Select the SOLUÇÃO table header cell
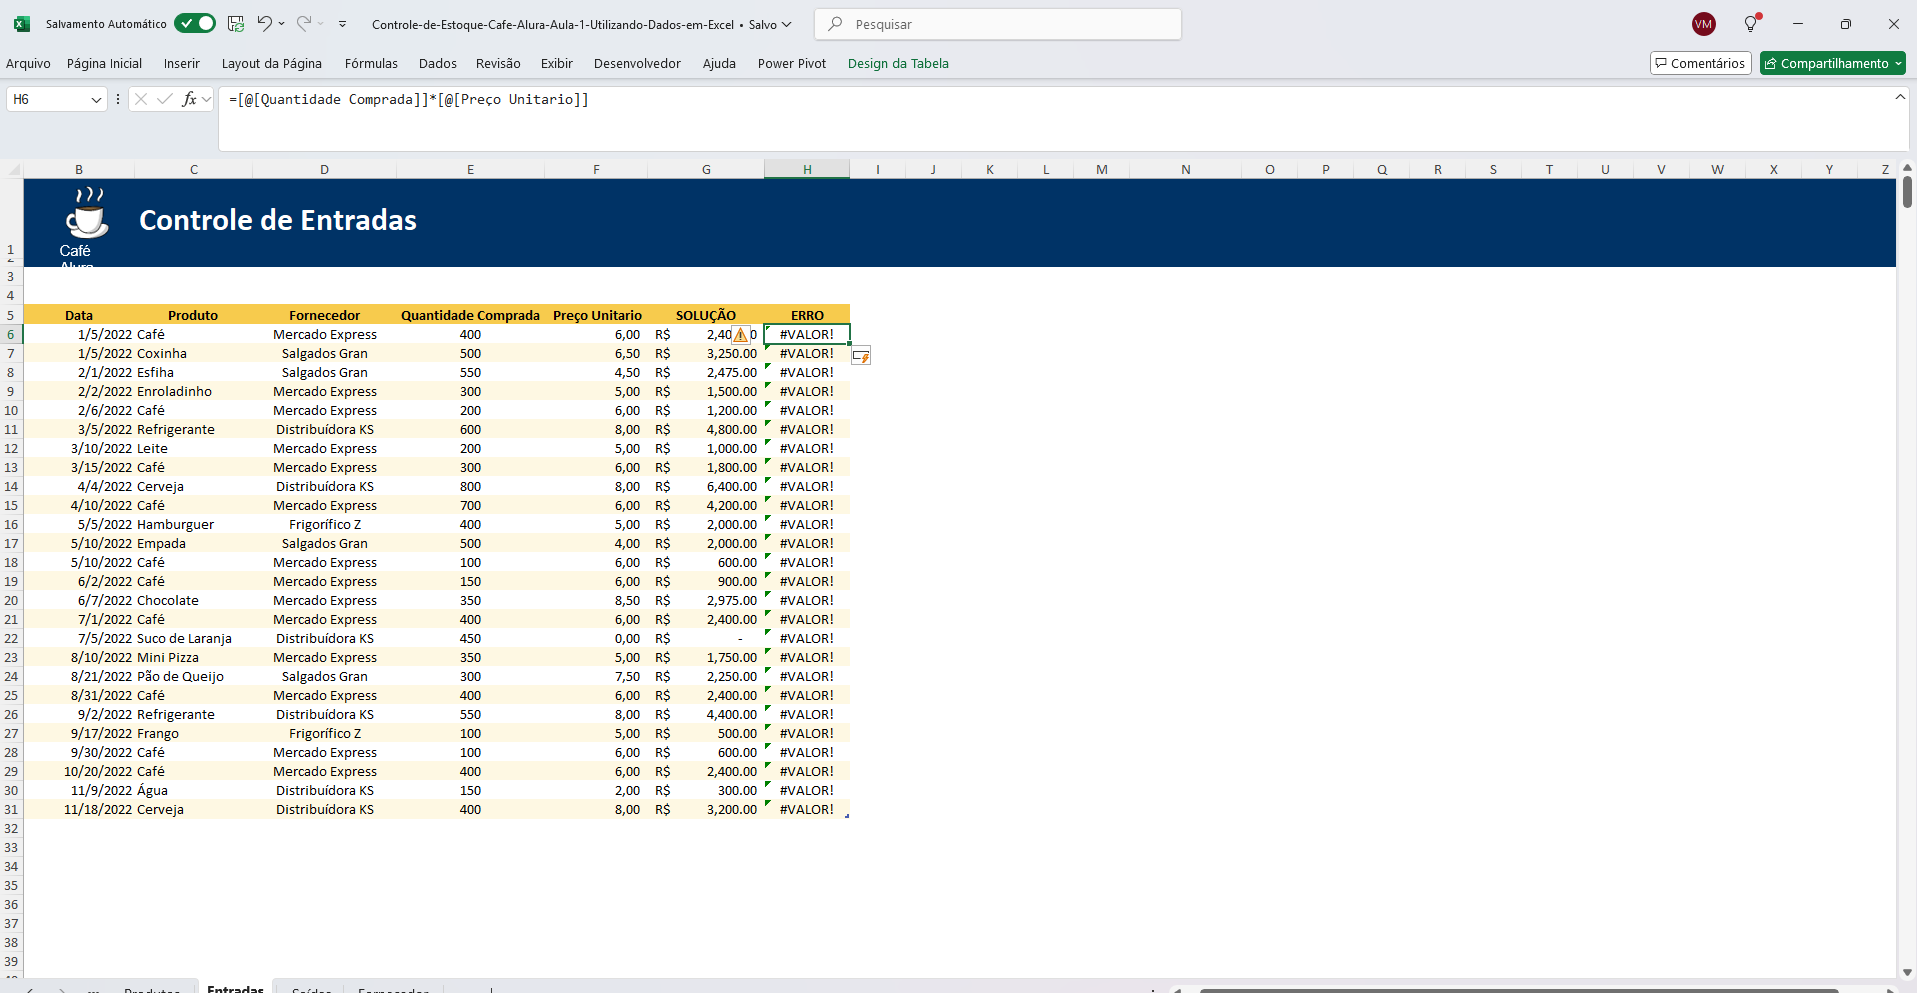Viewport: 1917px width, 993px height. click(x=706, y=315)
